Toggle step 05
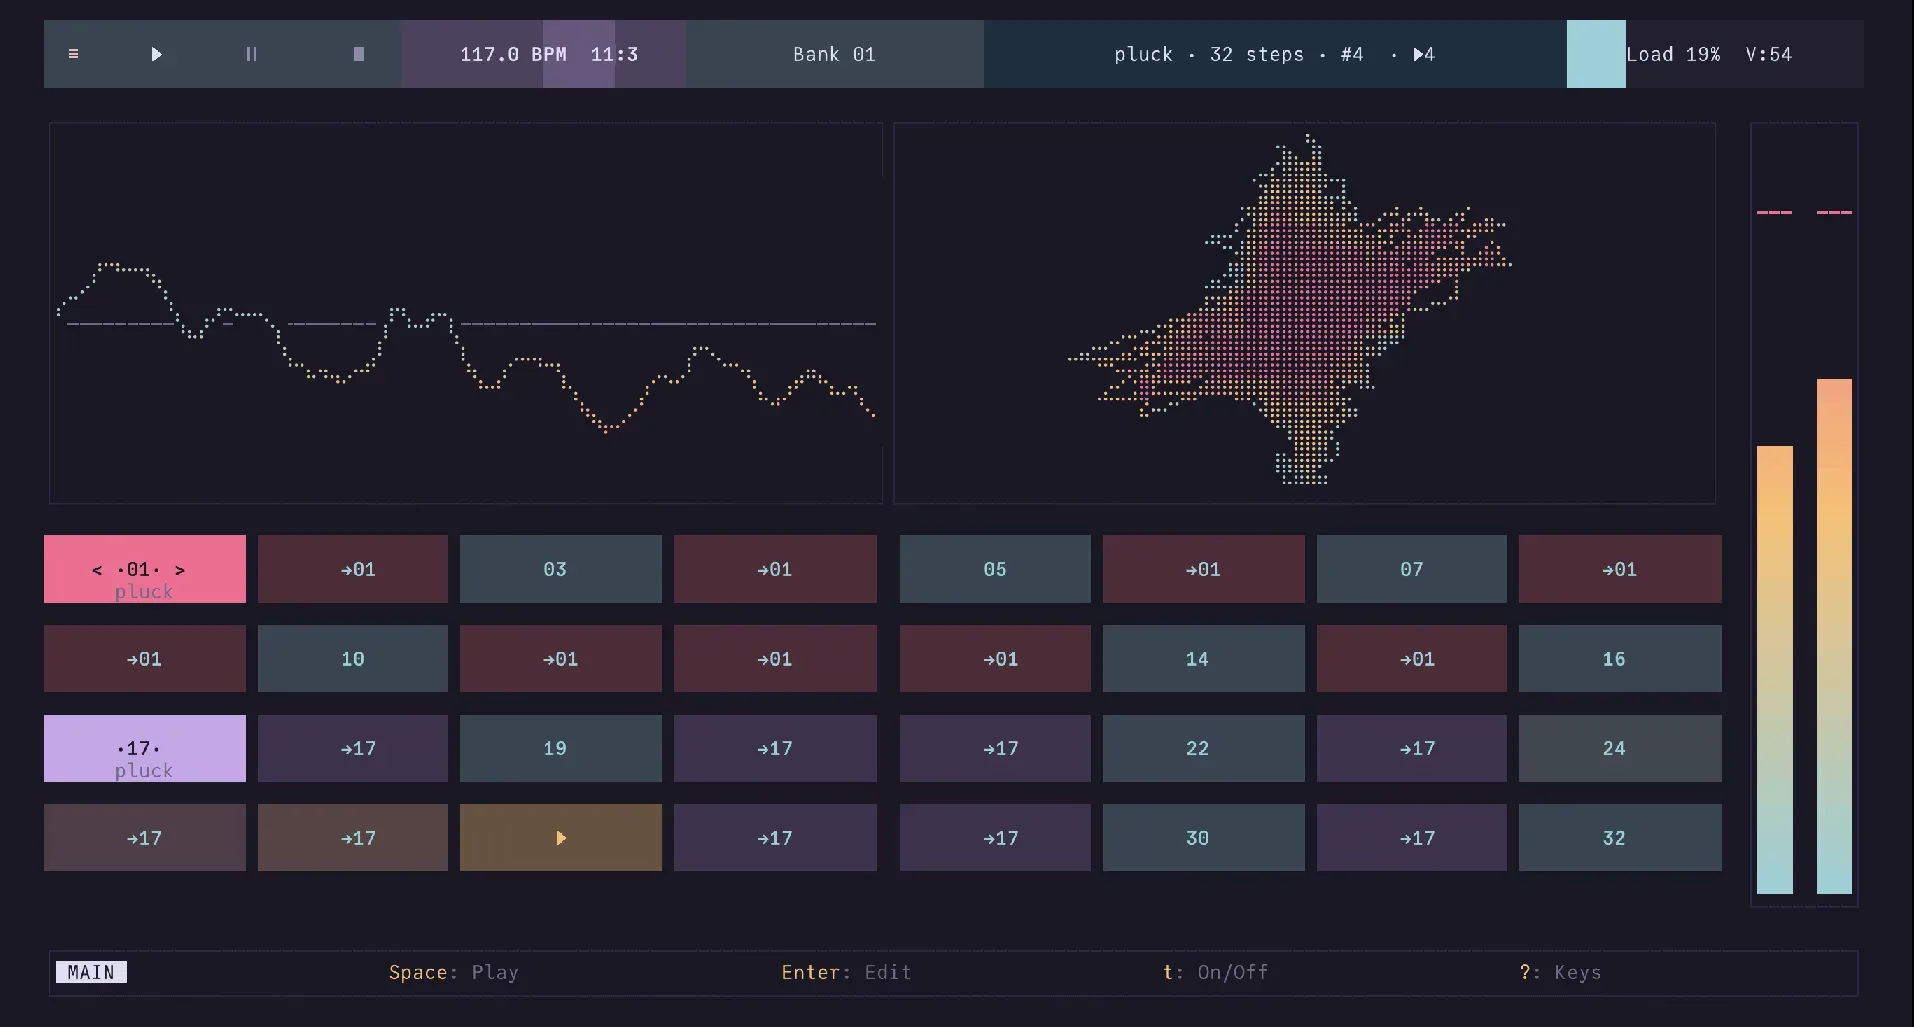1914x1027 pixels. [995, 569]
